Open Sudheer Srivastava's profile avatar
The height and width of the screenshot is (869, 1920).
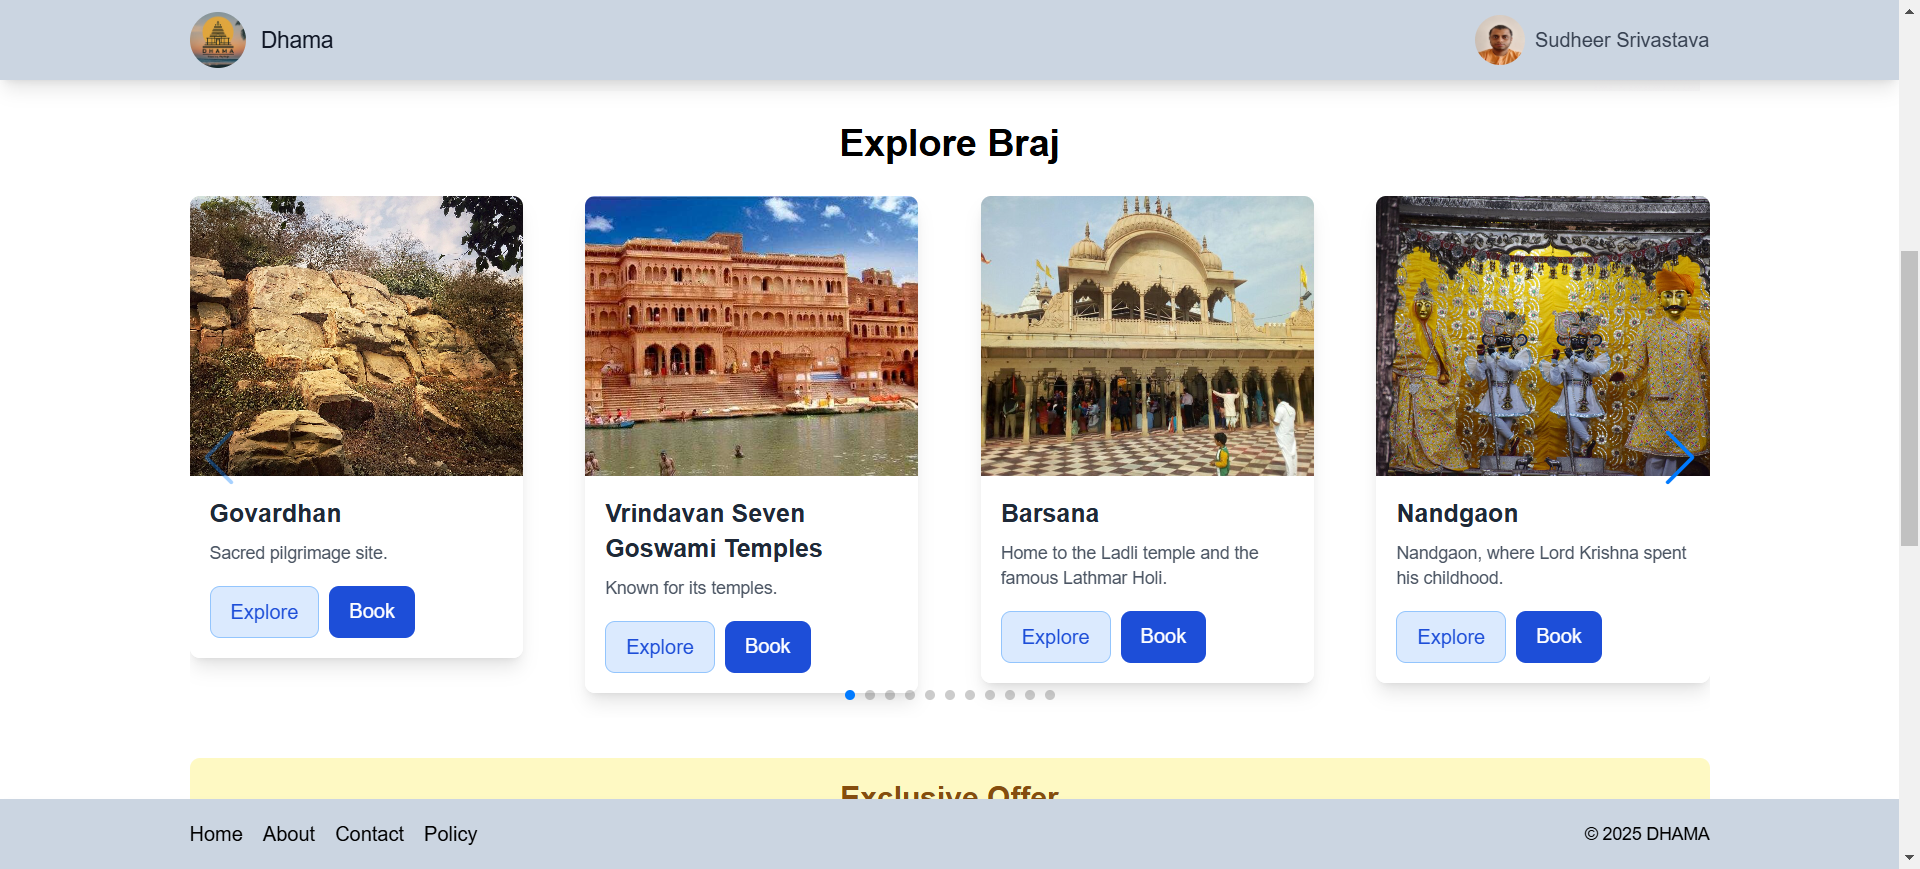(x=1499, y=39)
